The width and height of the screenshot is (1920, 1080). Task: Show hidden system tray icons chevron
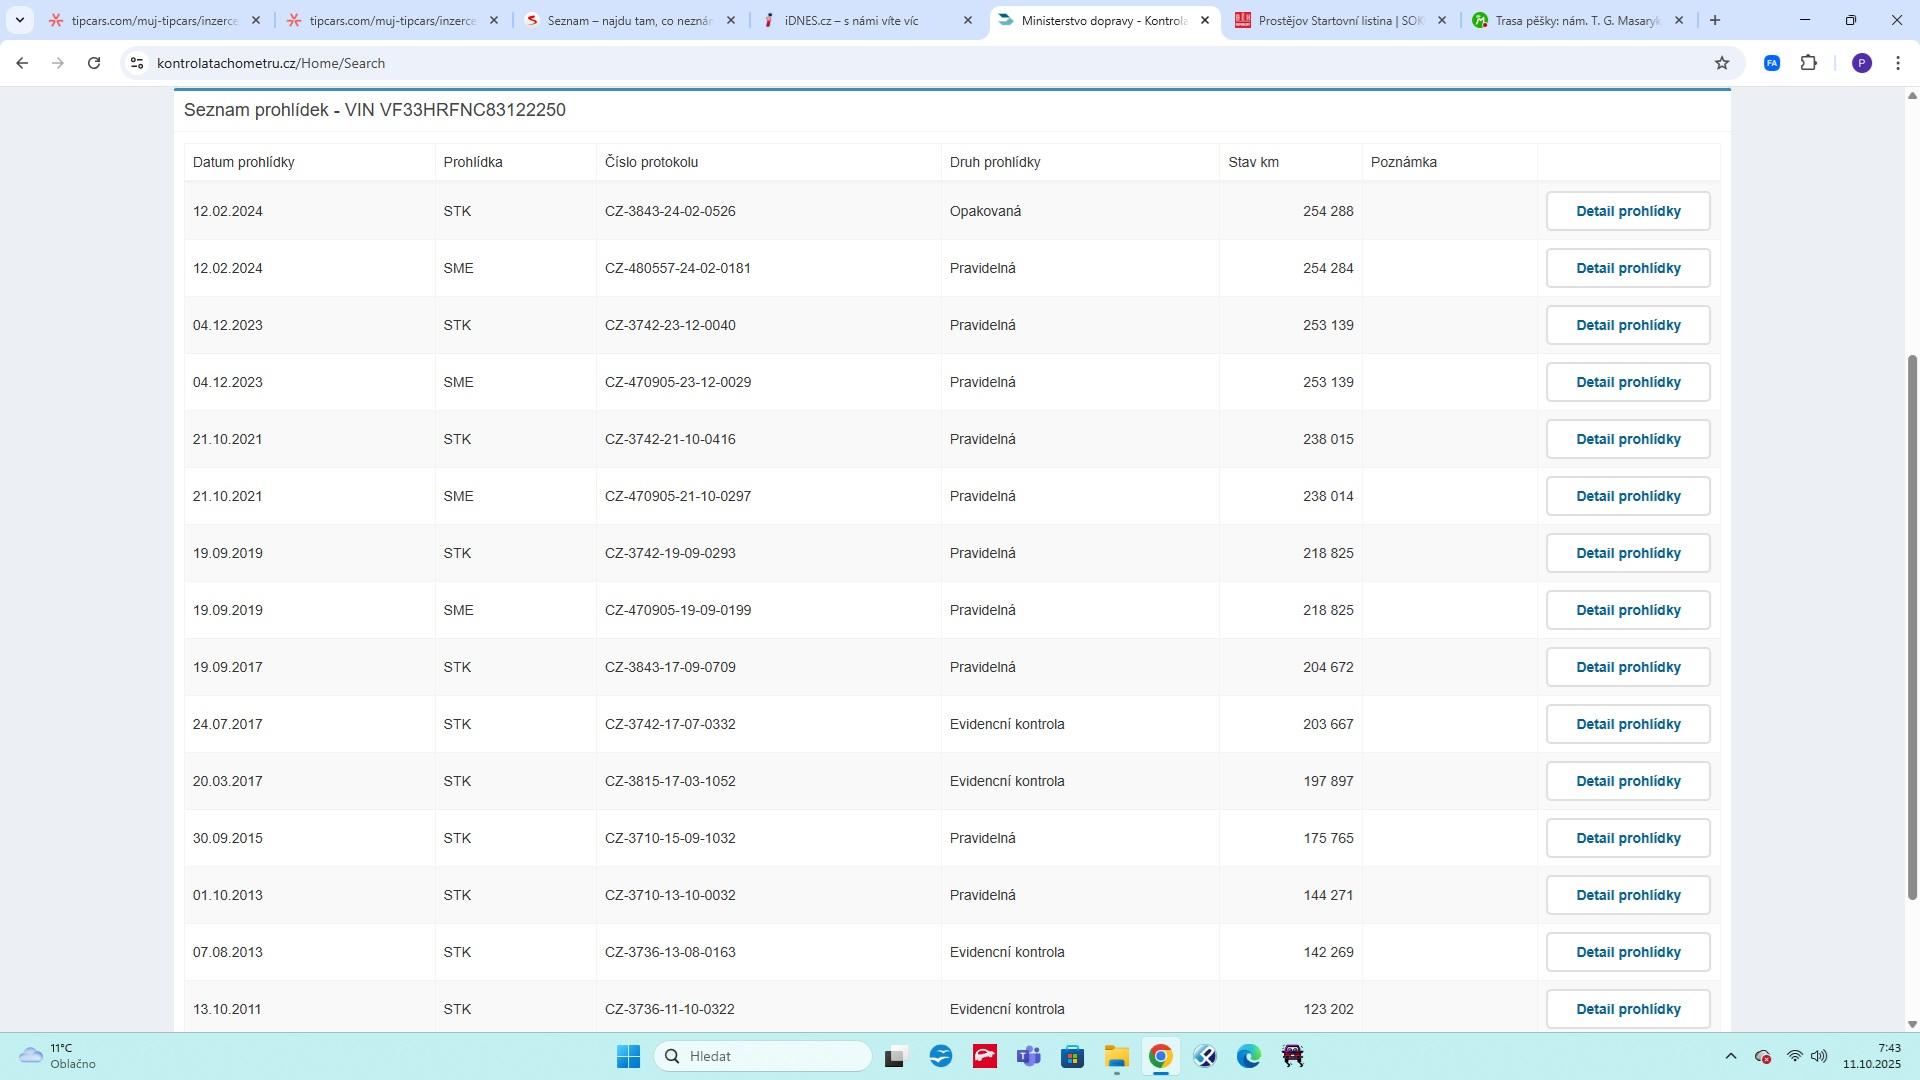point(1730,1056)
